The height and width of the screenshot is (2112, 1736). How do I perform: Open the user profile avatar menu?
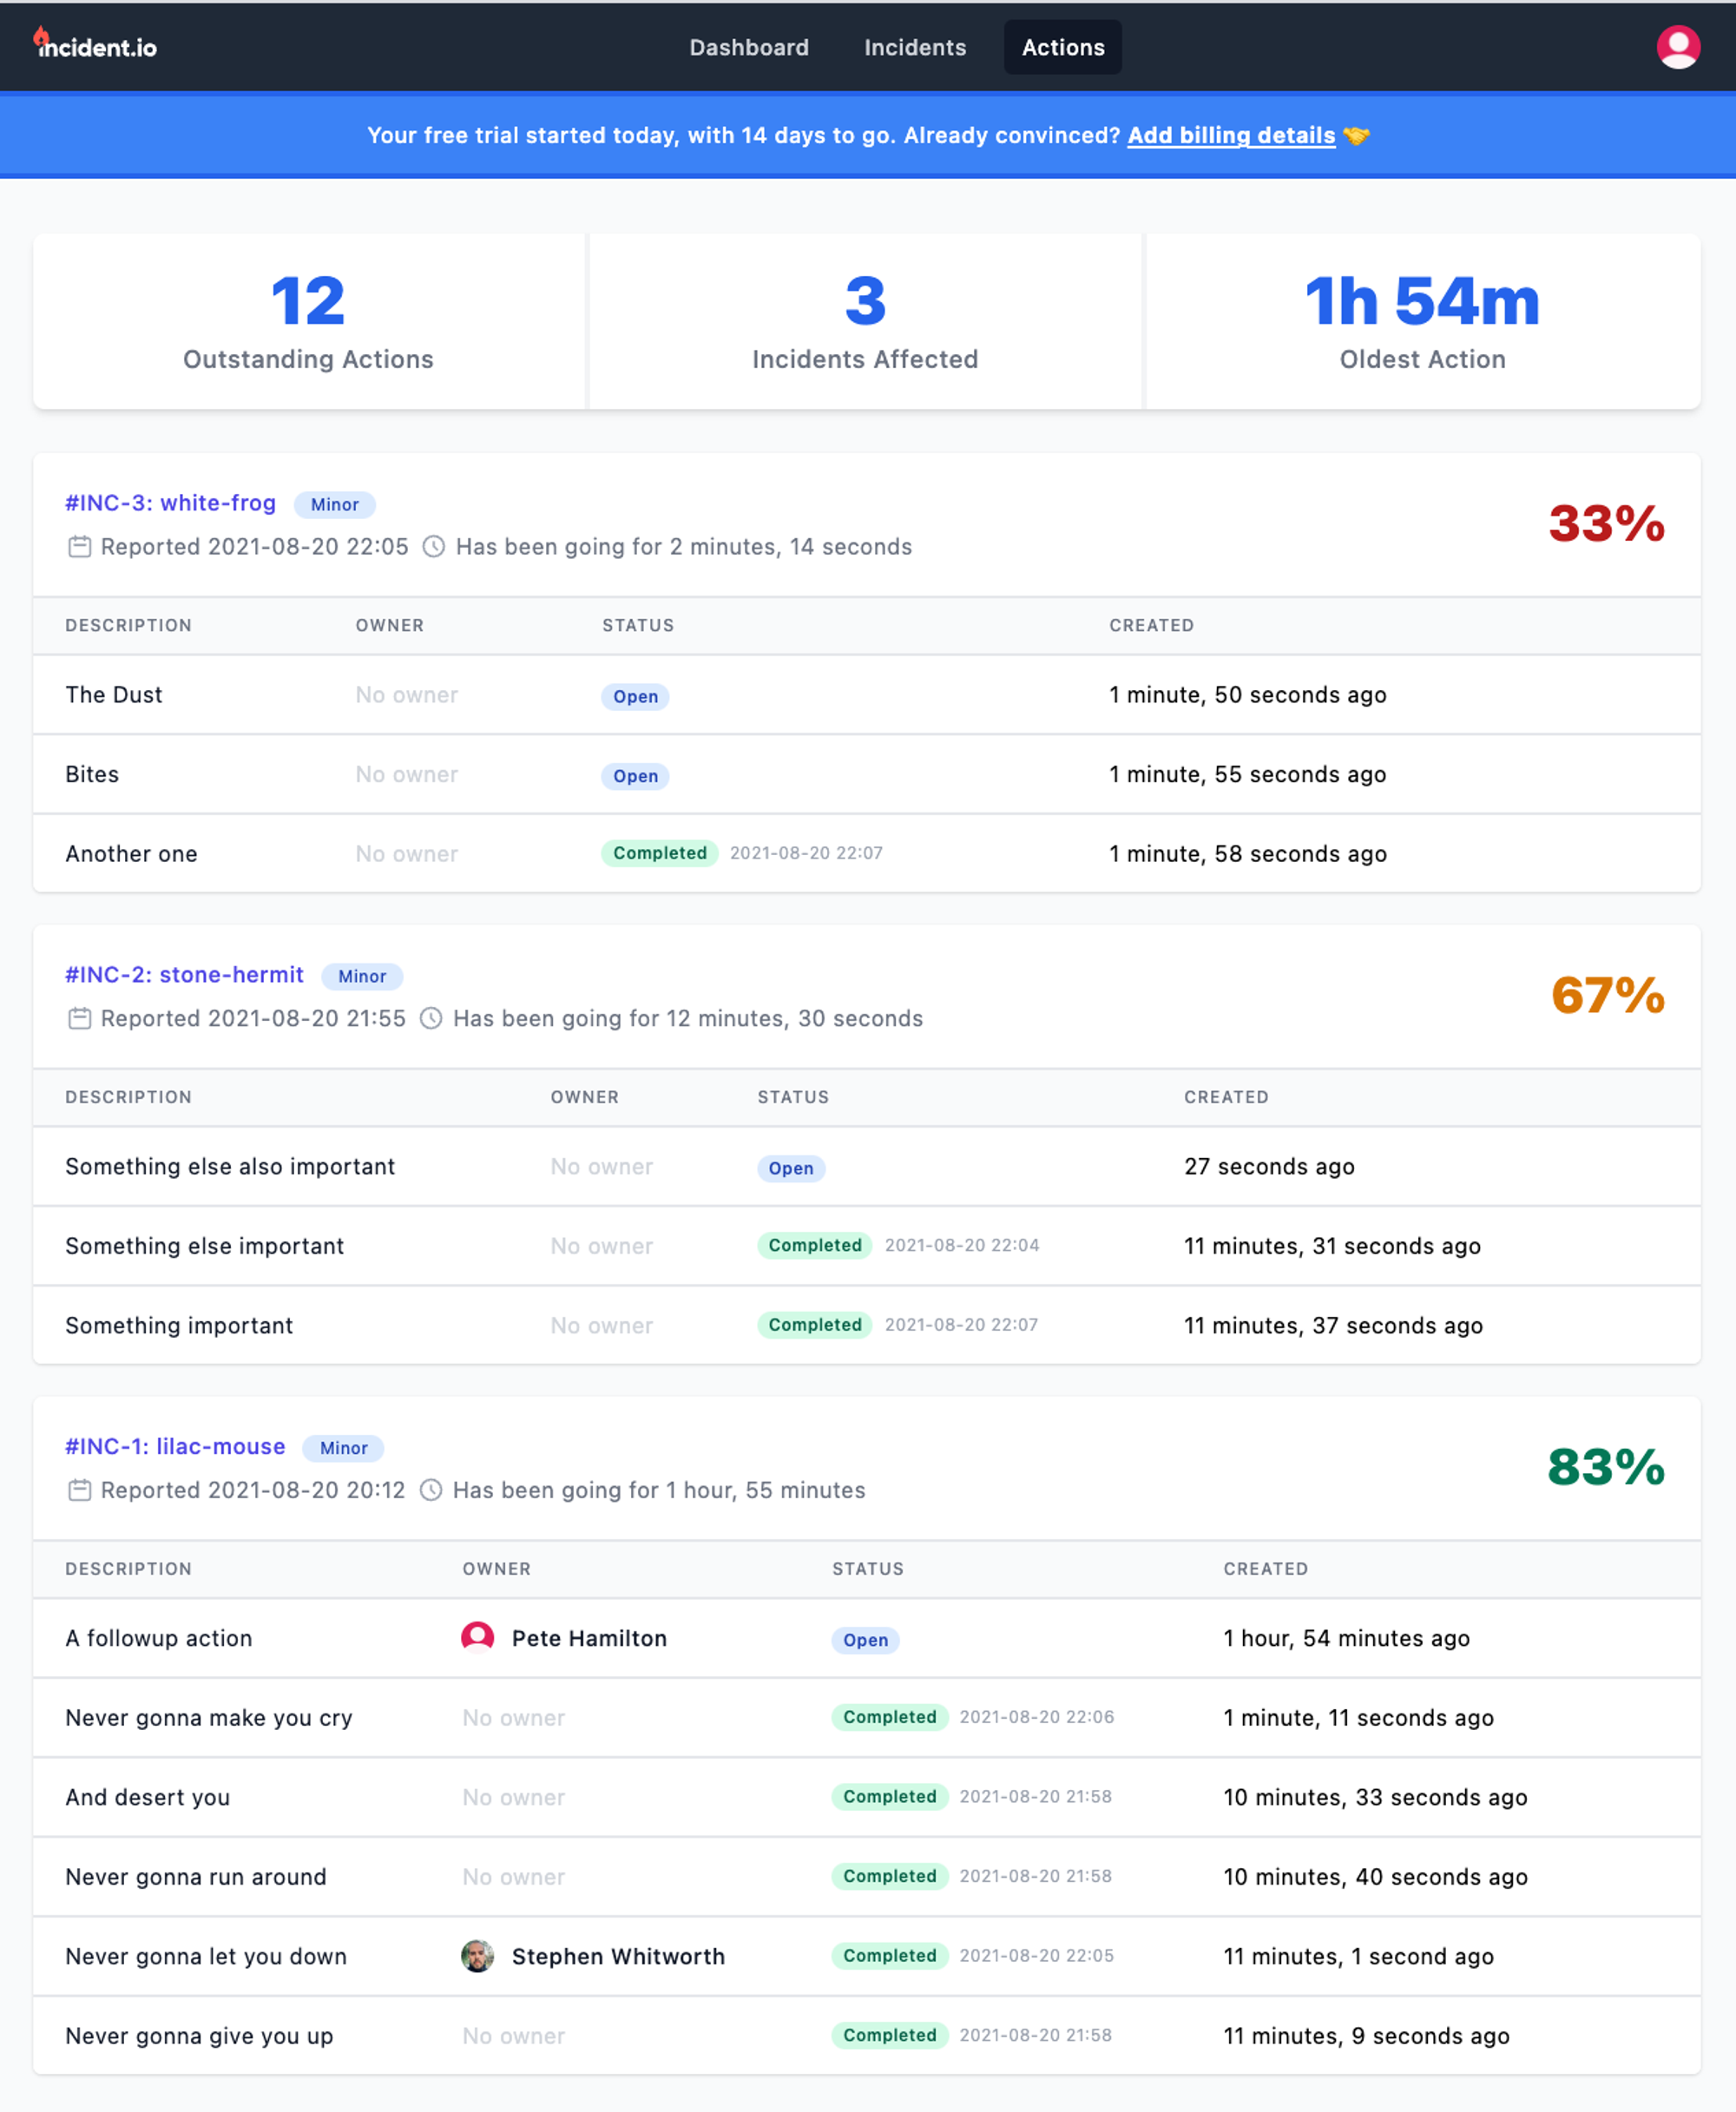(1677, 47)
